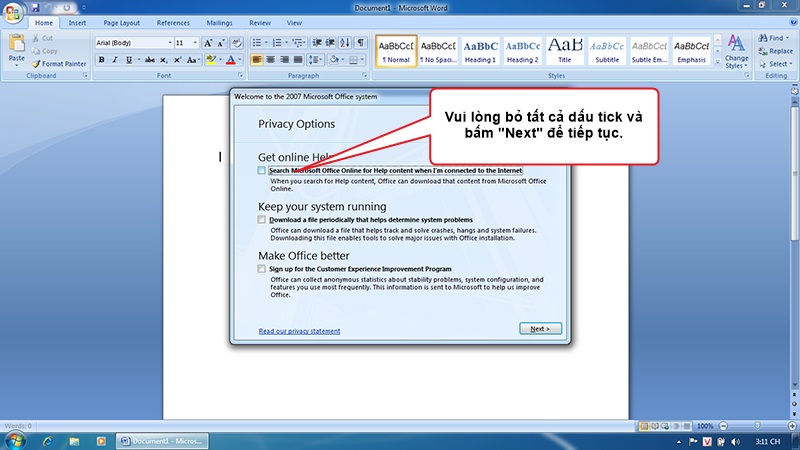Screen dimensions: 800x450
Task: Switch to the References tab
Action: (173, 23)
